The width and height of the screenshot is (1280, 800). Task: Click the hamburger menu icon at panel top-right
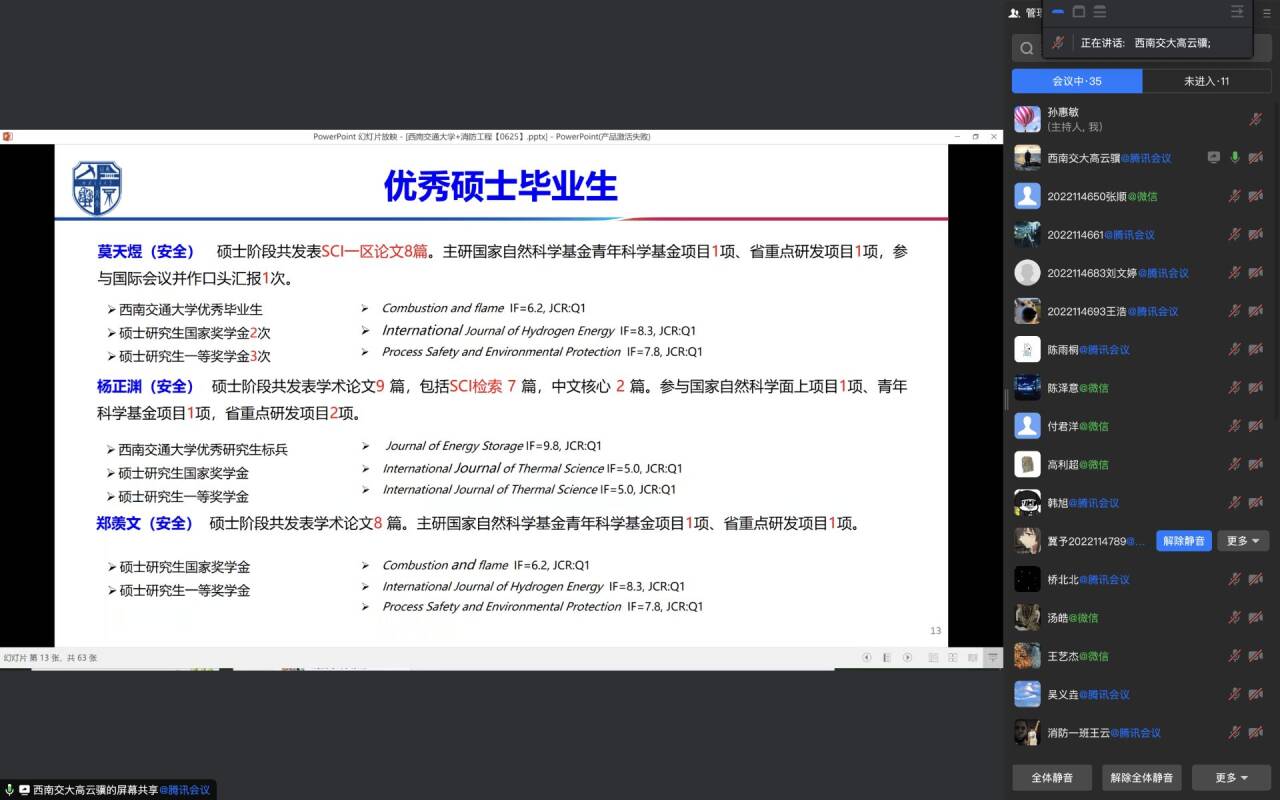pyautogui.click(x=1266, y=12)
